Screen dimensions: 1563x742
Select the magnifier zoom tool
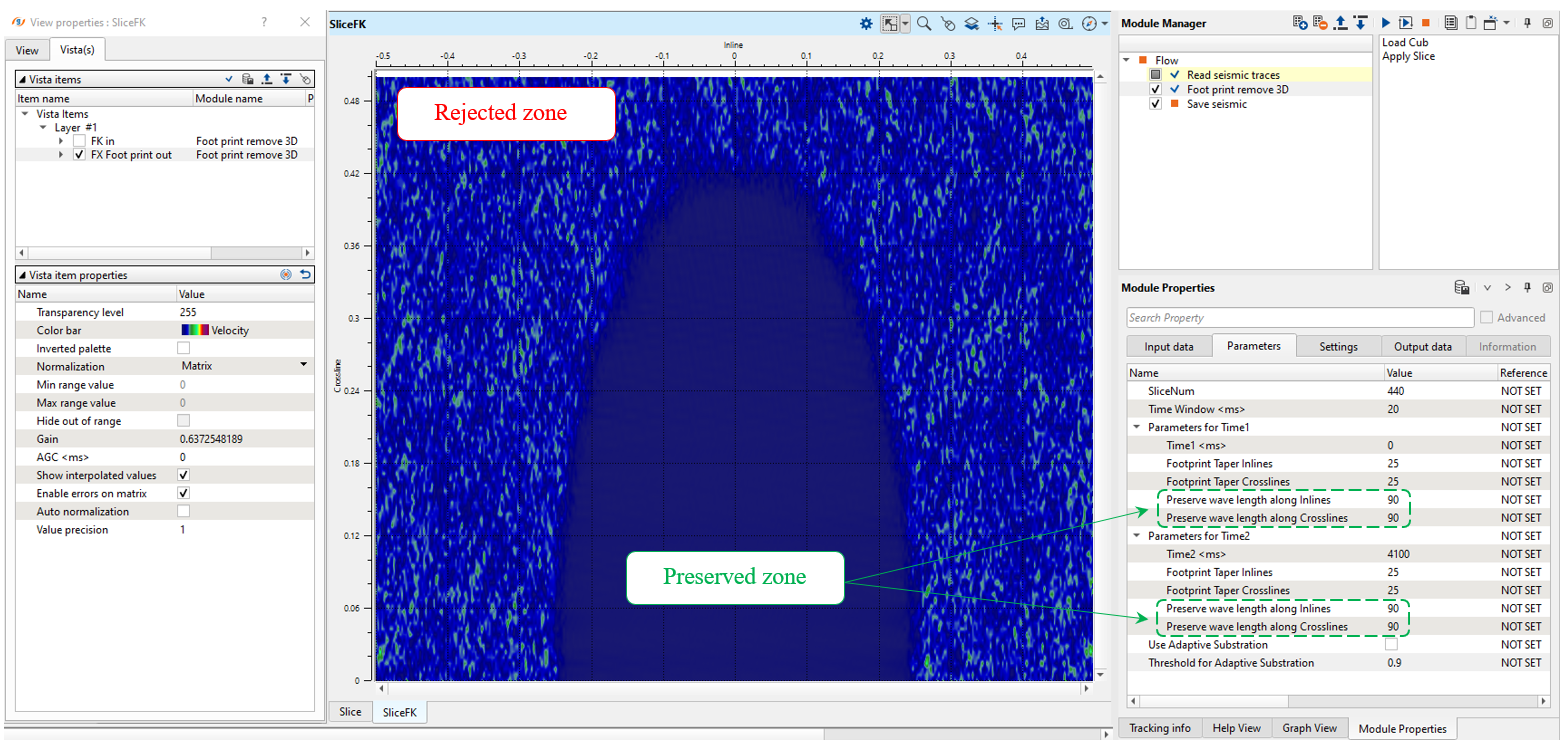coord(924,23)
